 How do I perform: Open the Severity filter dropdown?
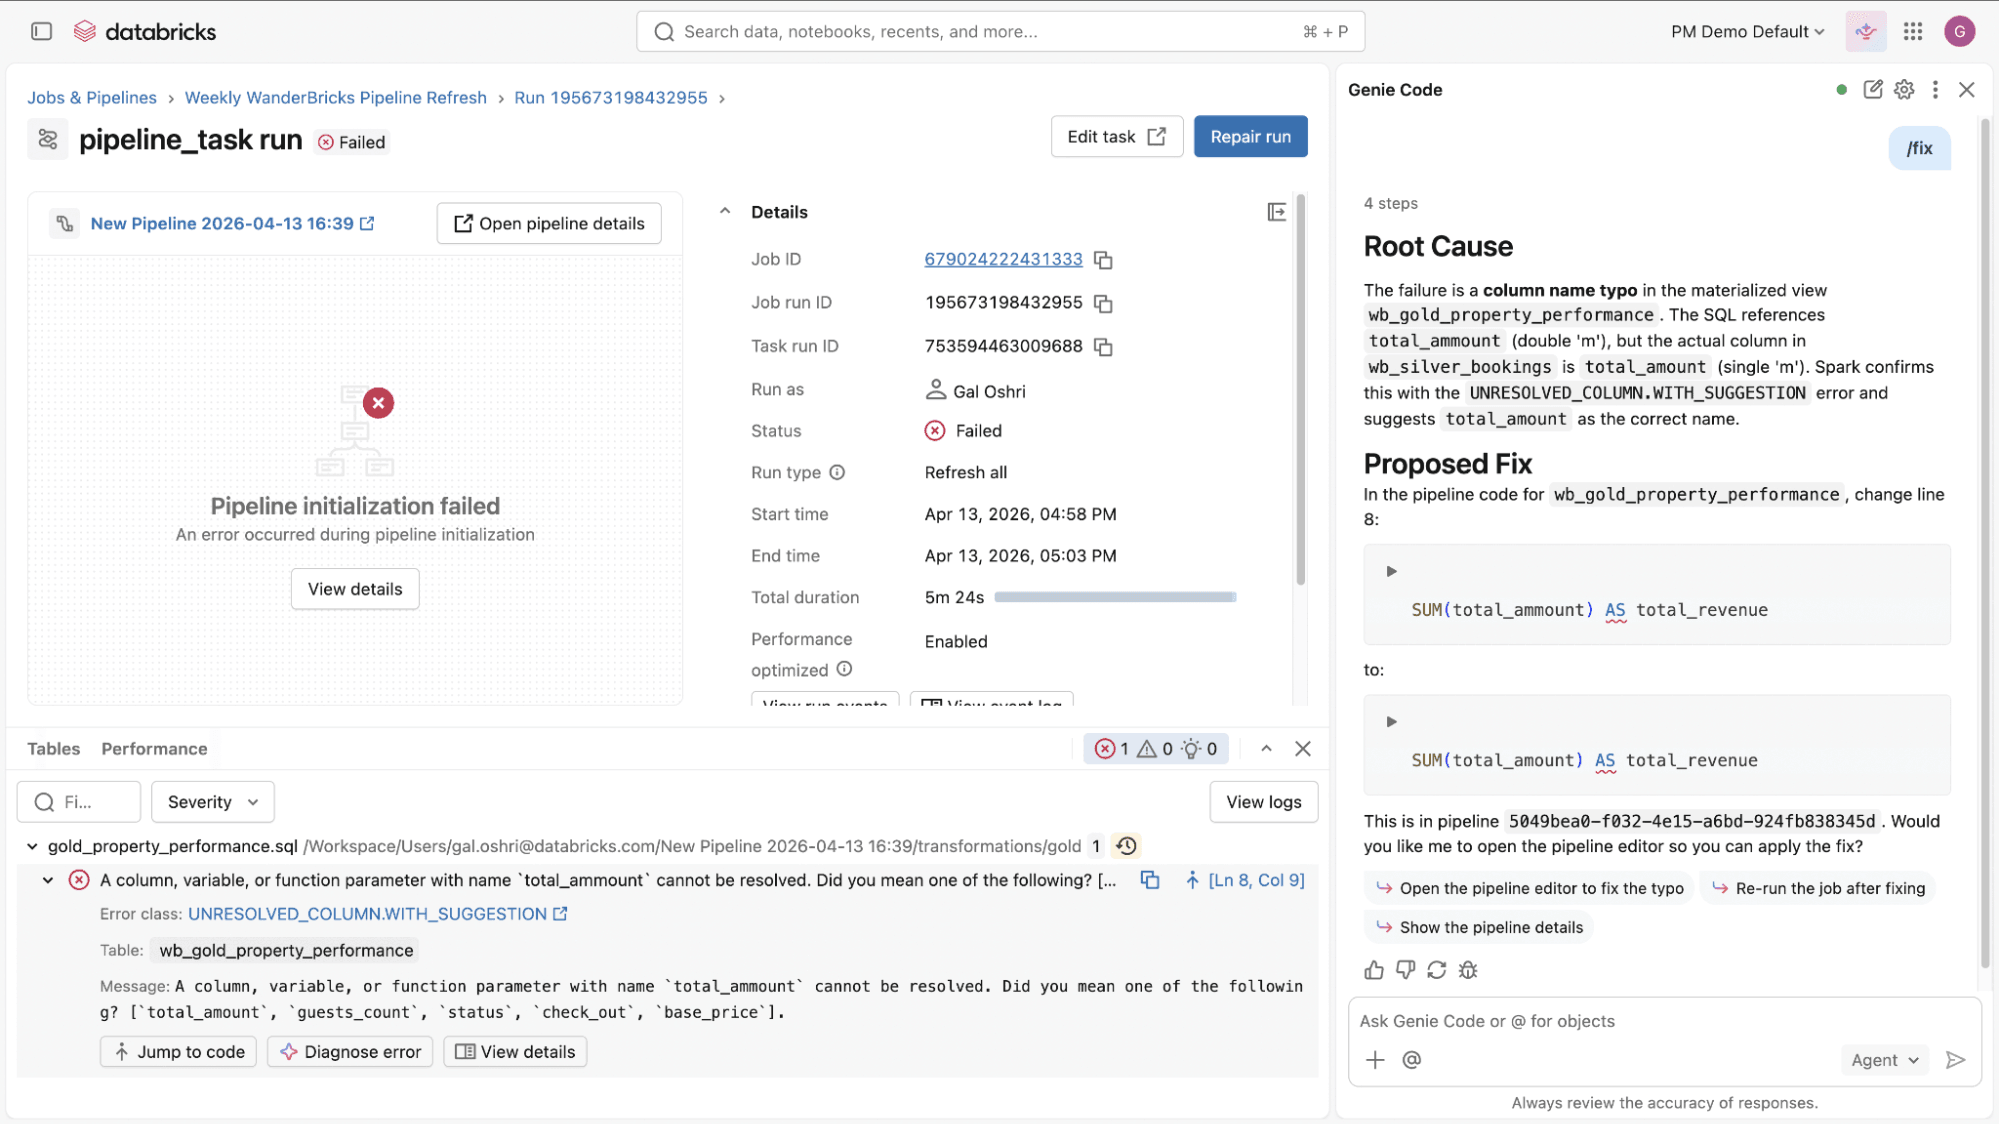coord(212,801)
